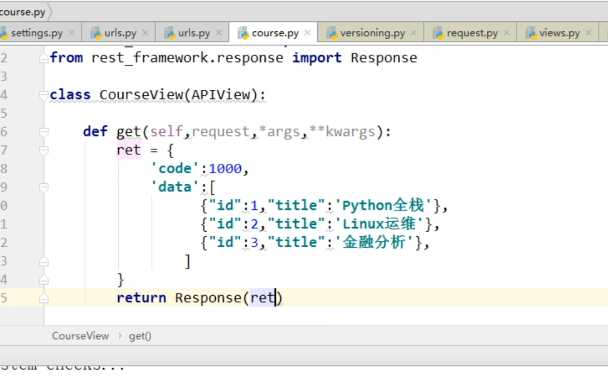
Task: Collapse the get method fold marker
Action: click(x=43, y=132)
